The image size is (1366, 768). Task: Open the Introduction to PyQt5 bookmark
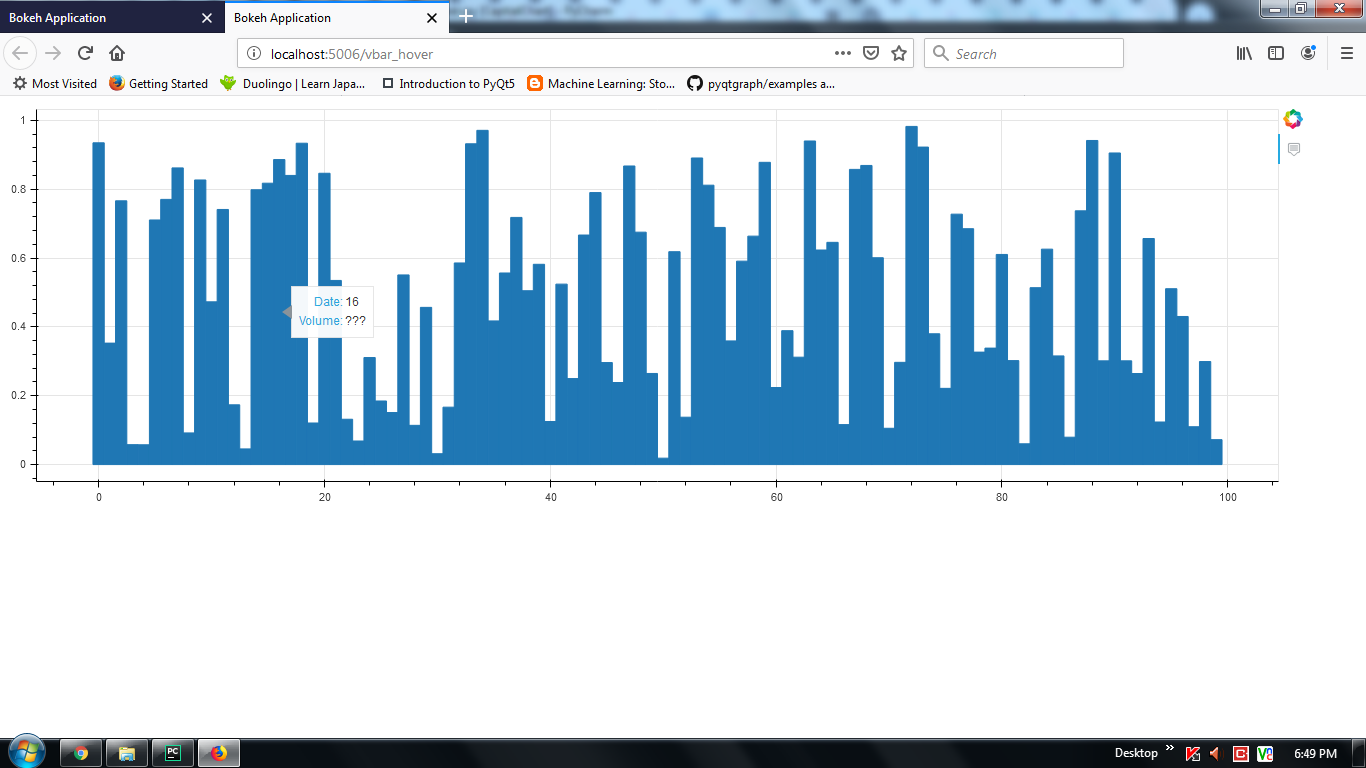449,84
